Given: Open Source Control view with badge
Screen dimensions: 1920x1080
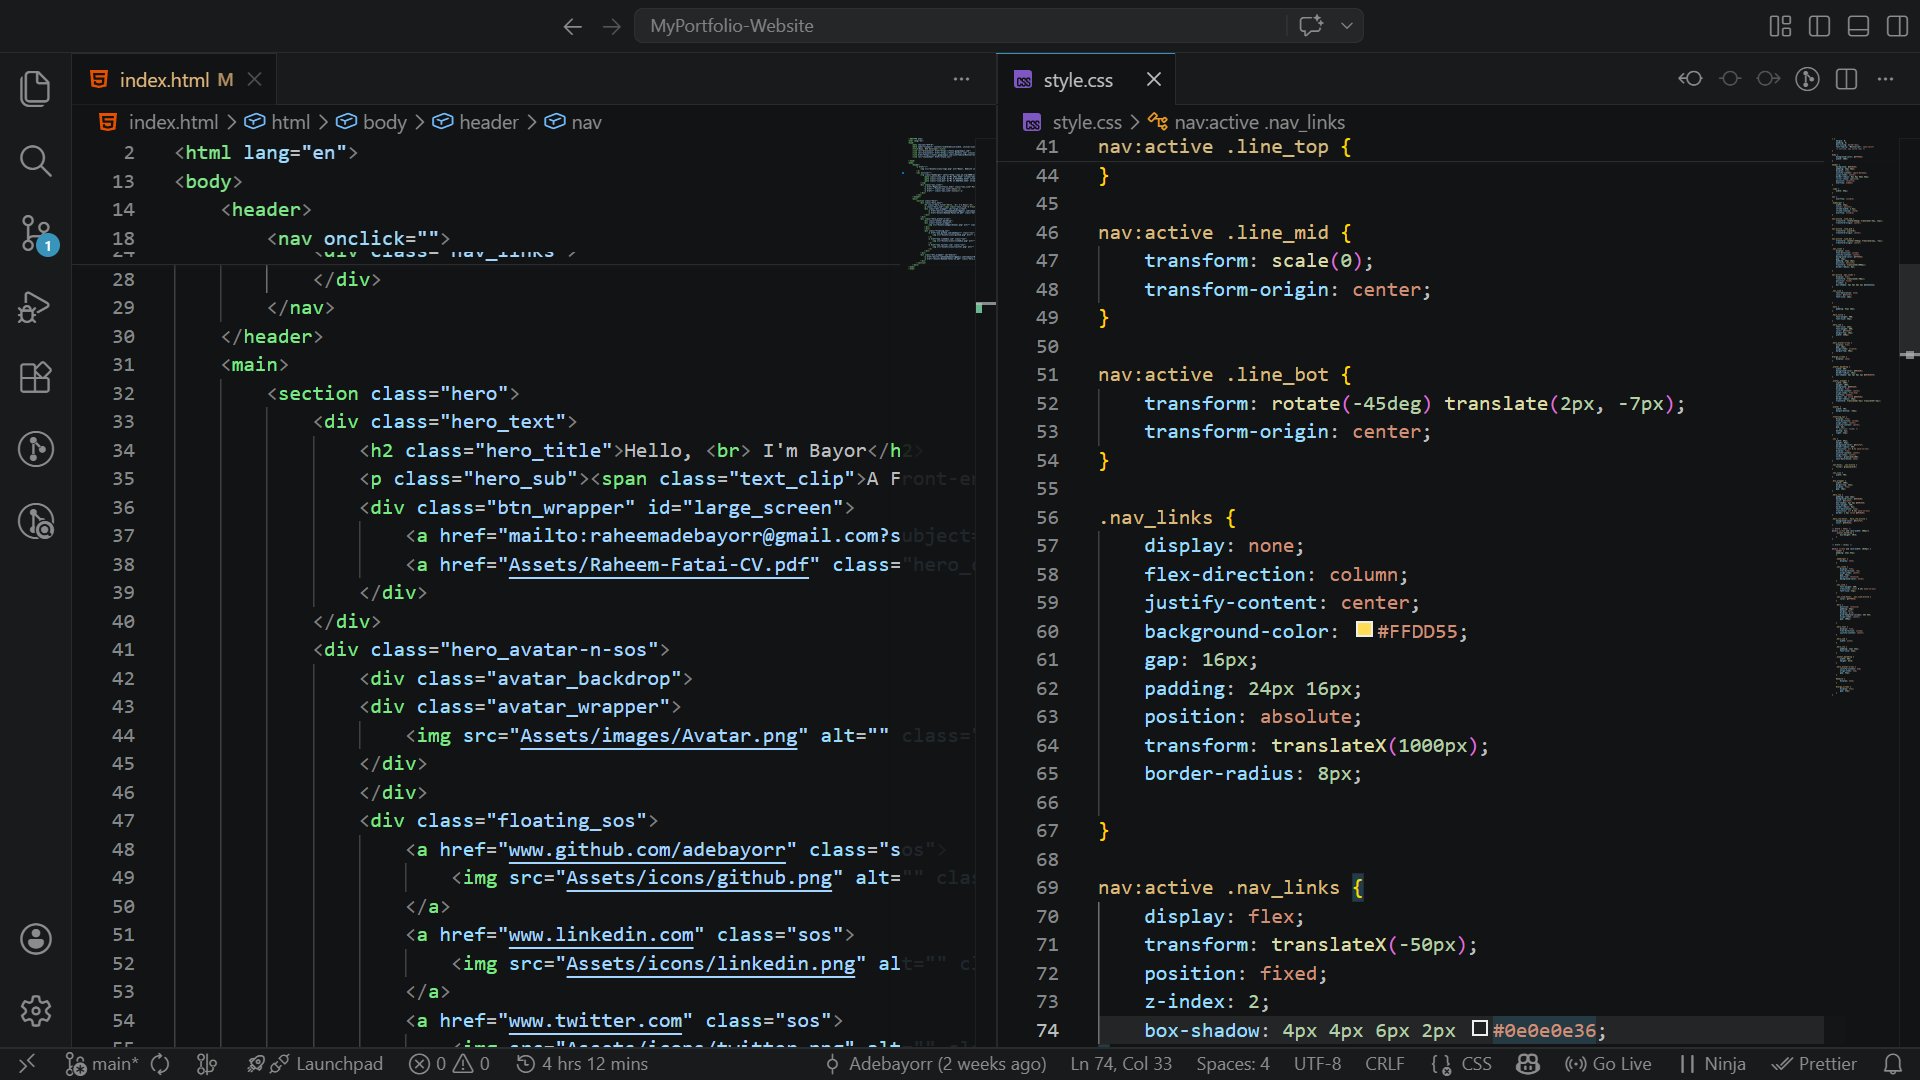Looking at the screenshot, I should (x=35, y=233).
